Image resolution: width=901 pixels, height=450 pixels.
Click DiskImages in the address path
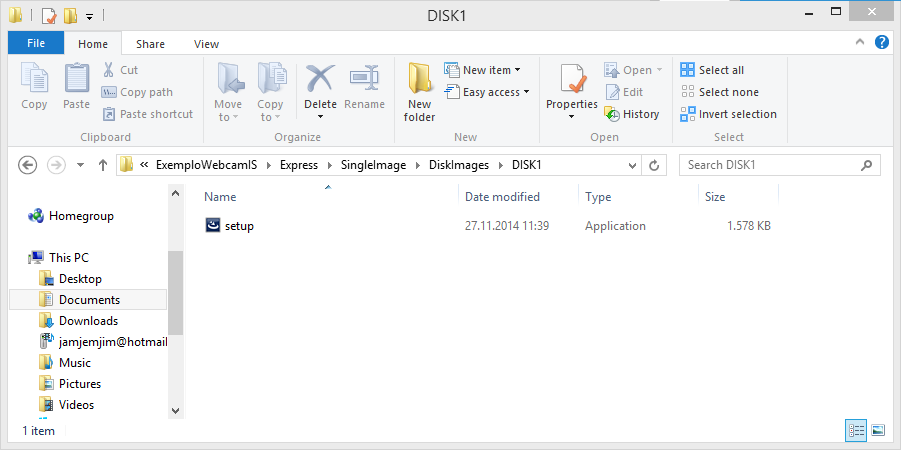[x=459, y=165]
